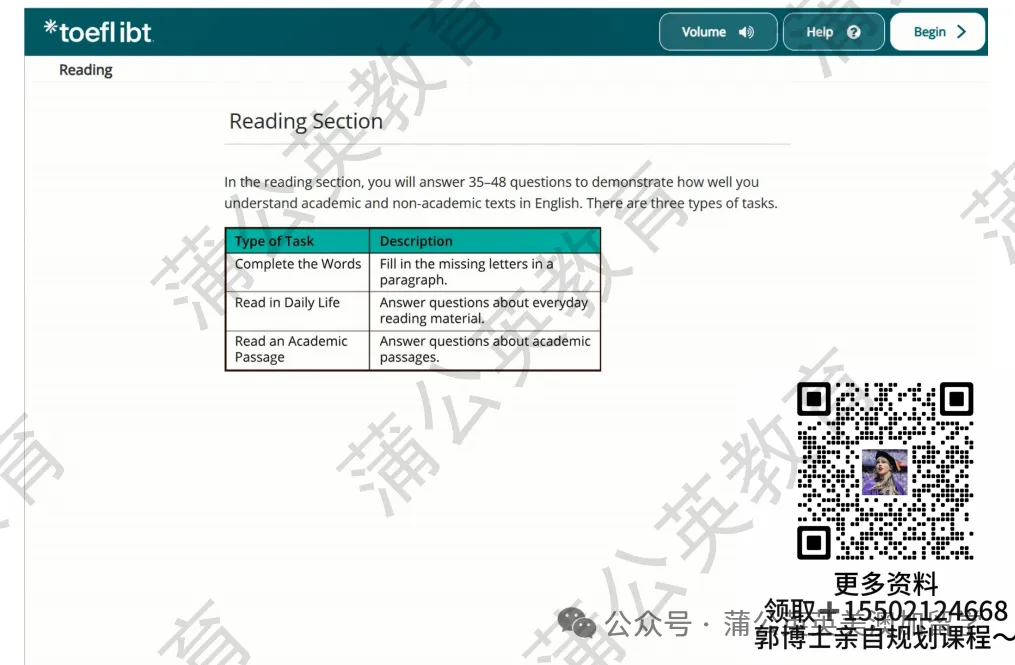This screenshot has width=1015, height=665.
Task: Click the toefl ibt logo
Action: tap(98, 31)
